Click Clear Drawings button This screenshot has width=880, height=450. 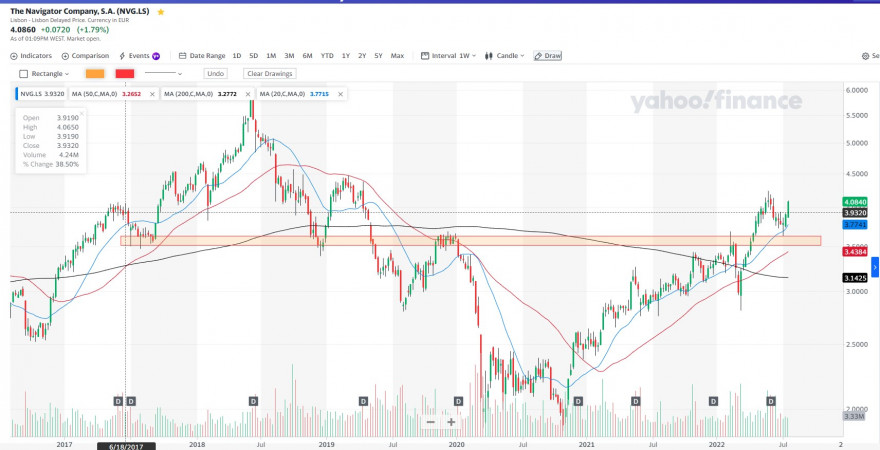[x=270, y=74]
